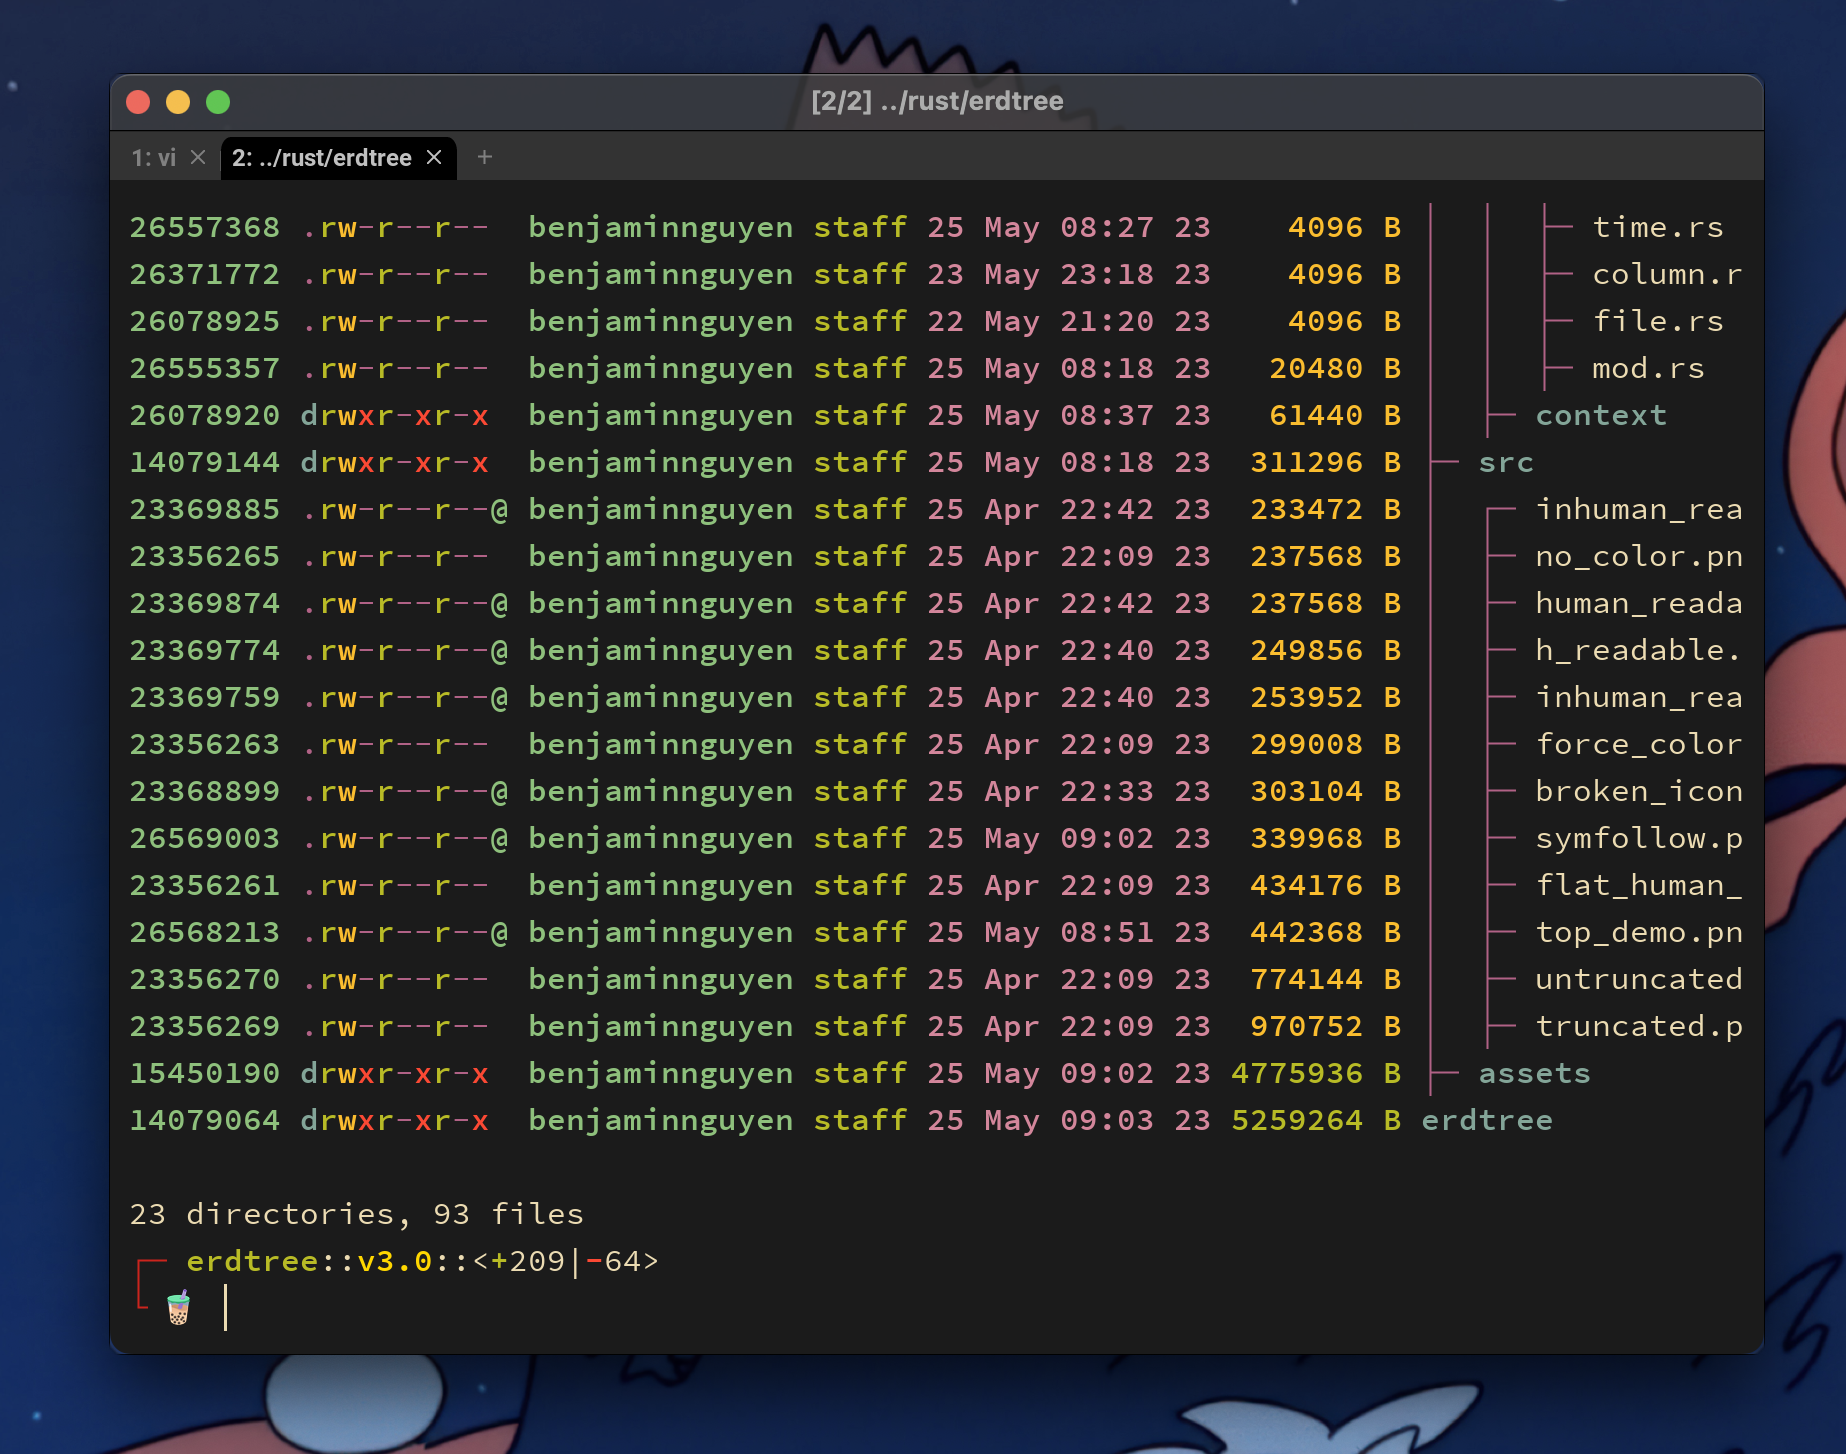Click the 'human_reada' file entry

(1639, 603)
